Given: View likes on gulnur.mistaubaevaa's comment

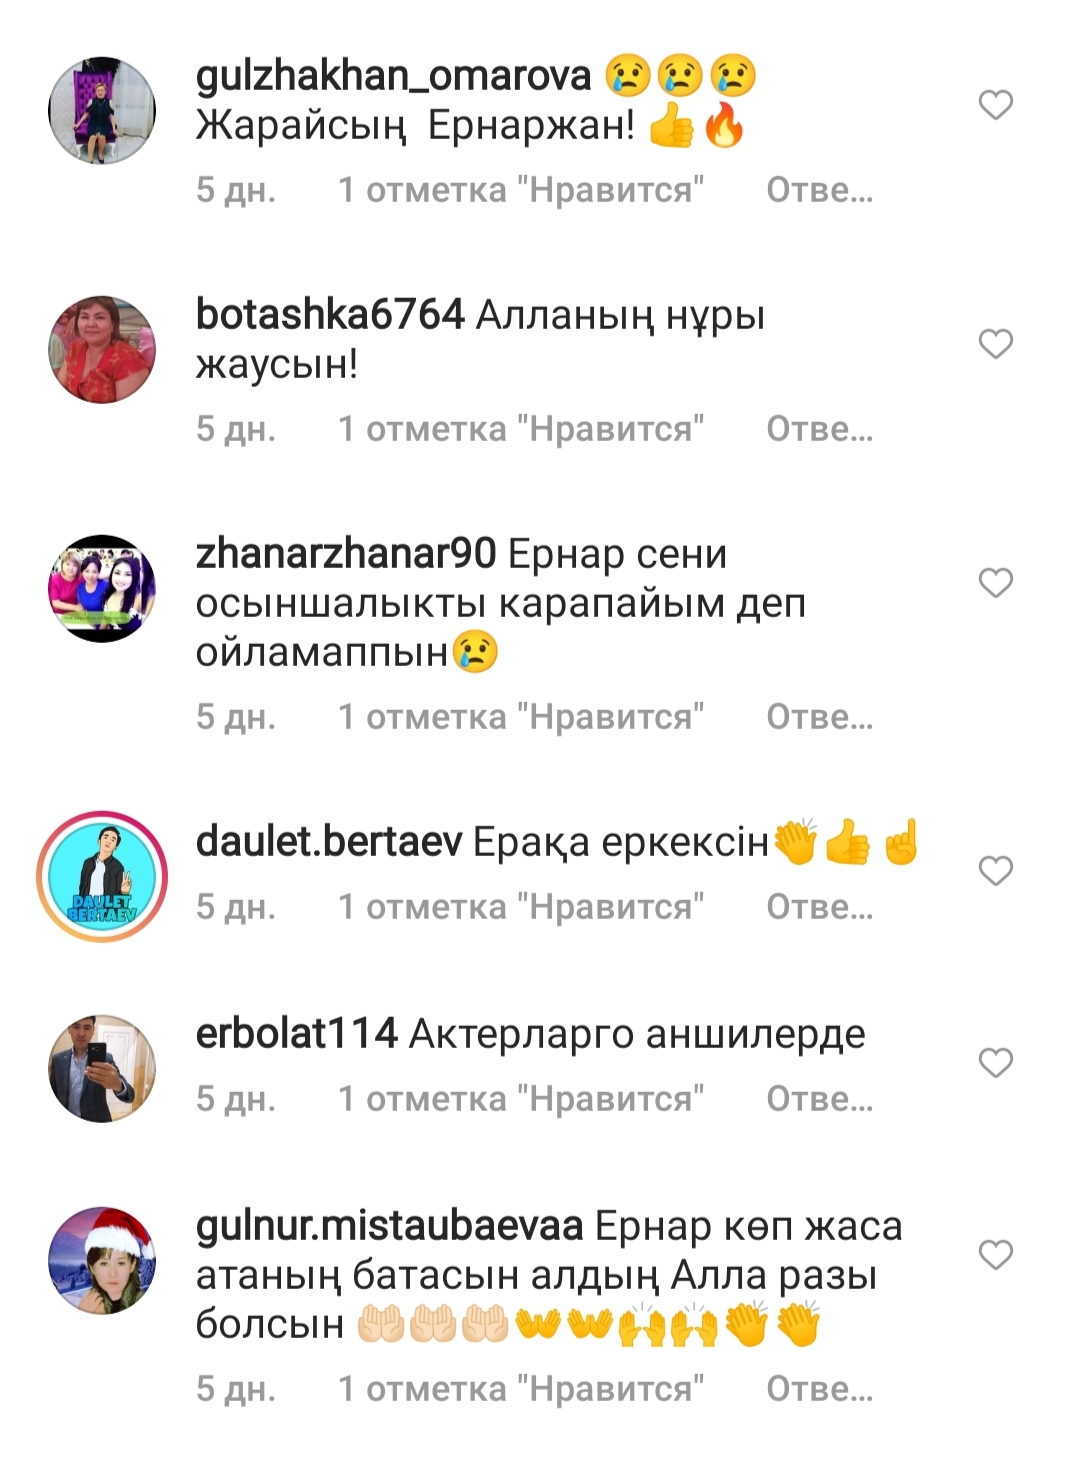Looking at the screenshot, I should pos(521,1388).
